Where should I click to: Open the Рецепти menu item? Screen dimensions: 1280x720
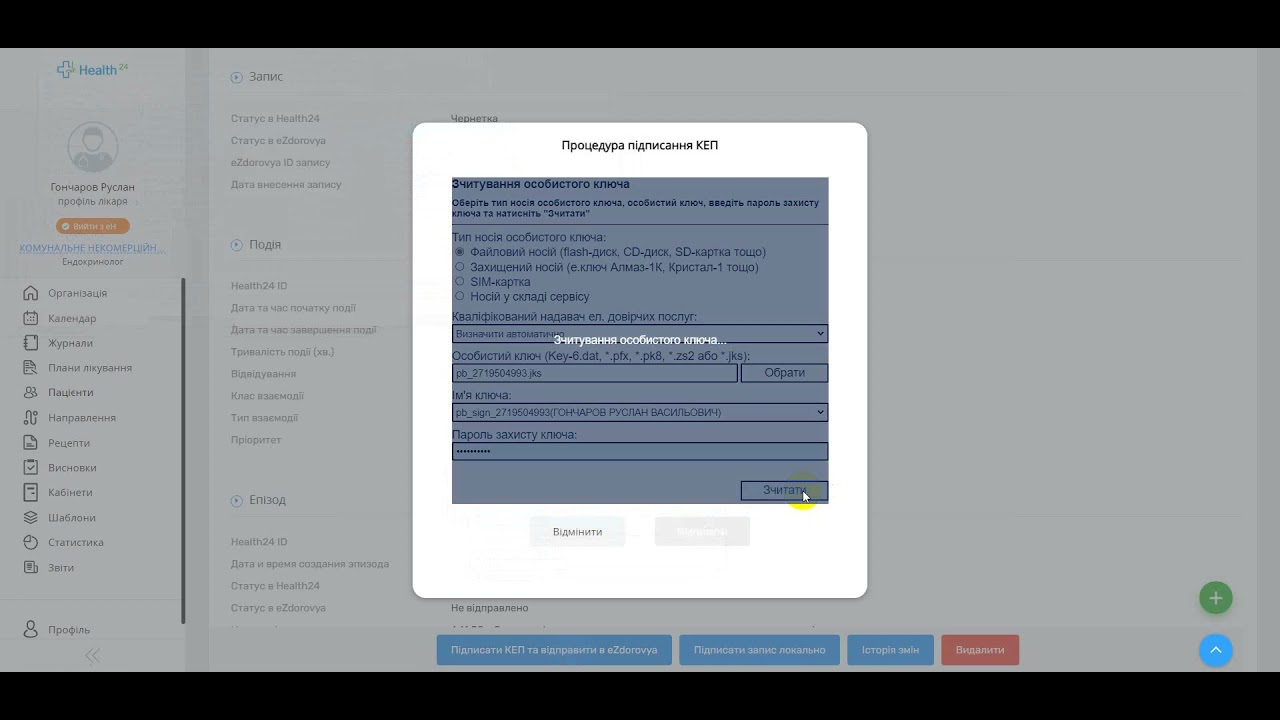(x=69, y=443)
